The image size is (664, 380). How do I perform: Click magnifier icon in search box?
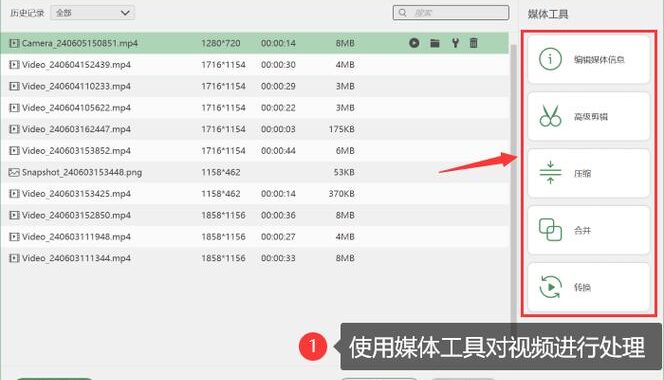pos(403,13)
